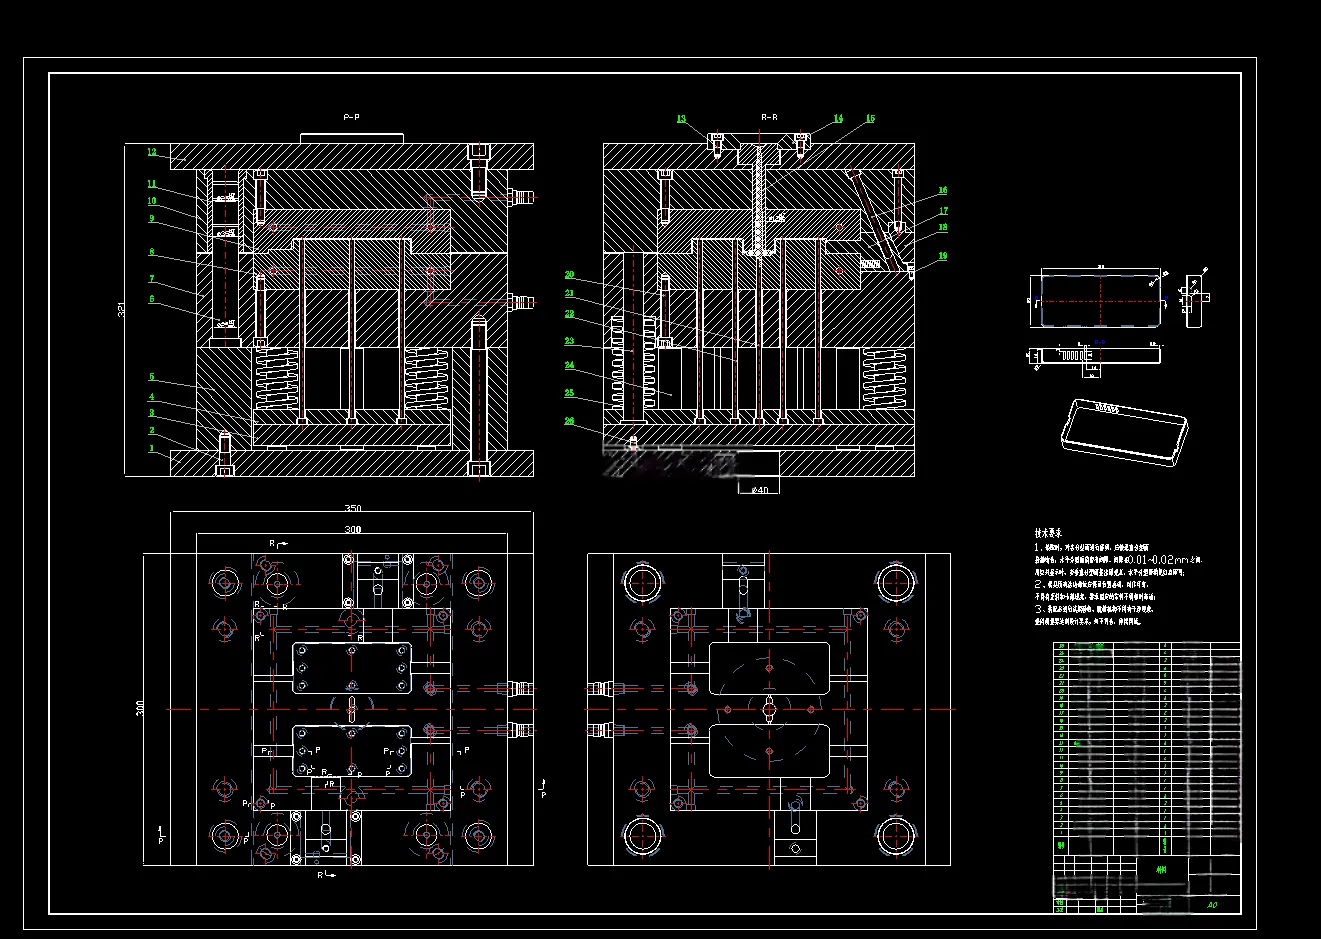The width and height of the screenshot is (1321, 939).
Task: Pick part callout number 4
Action: 152,397
